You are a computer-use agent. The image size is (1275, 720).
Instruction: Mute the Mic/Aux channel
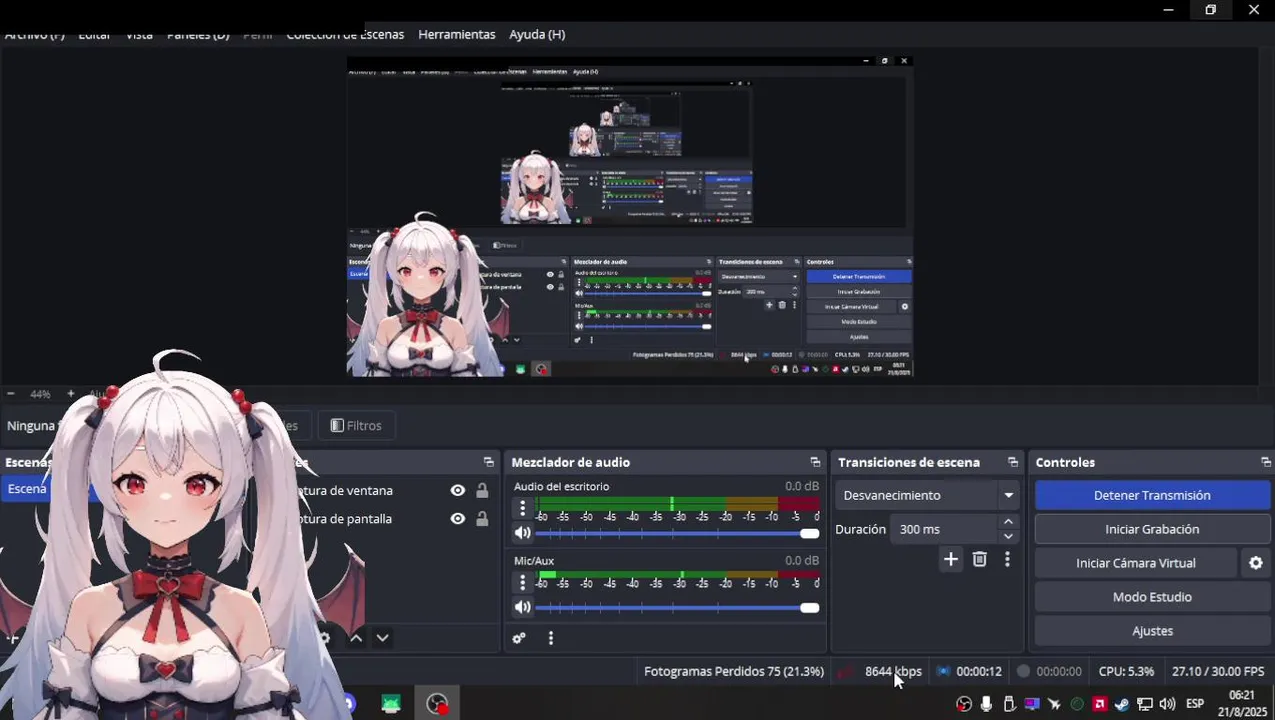click(522, 607)
